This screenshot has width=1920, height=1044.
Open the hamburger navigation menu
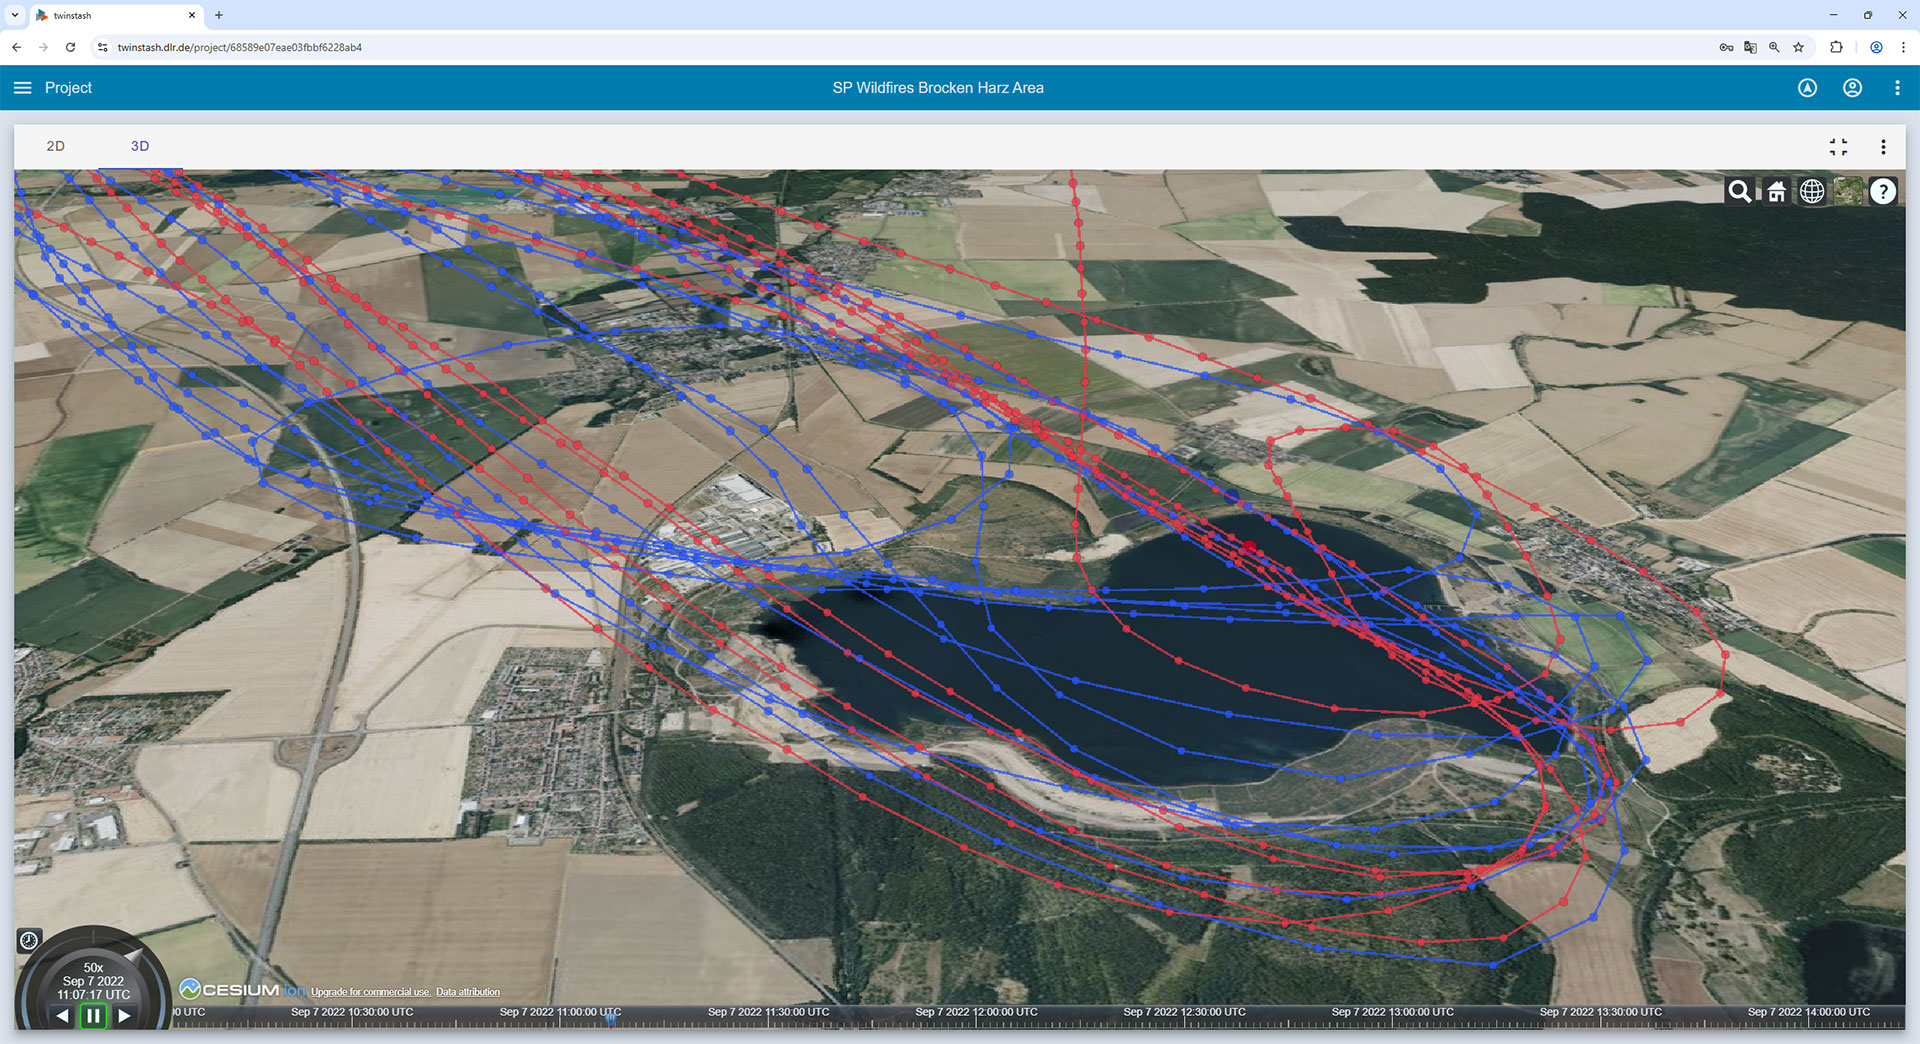tap(22, 88)
